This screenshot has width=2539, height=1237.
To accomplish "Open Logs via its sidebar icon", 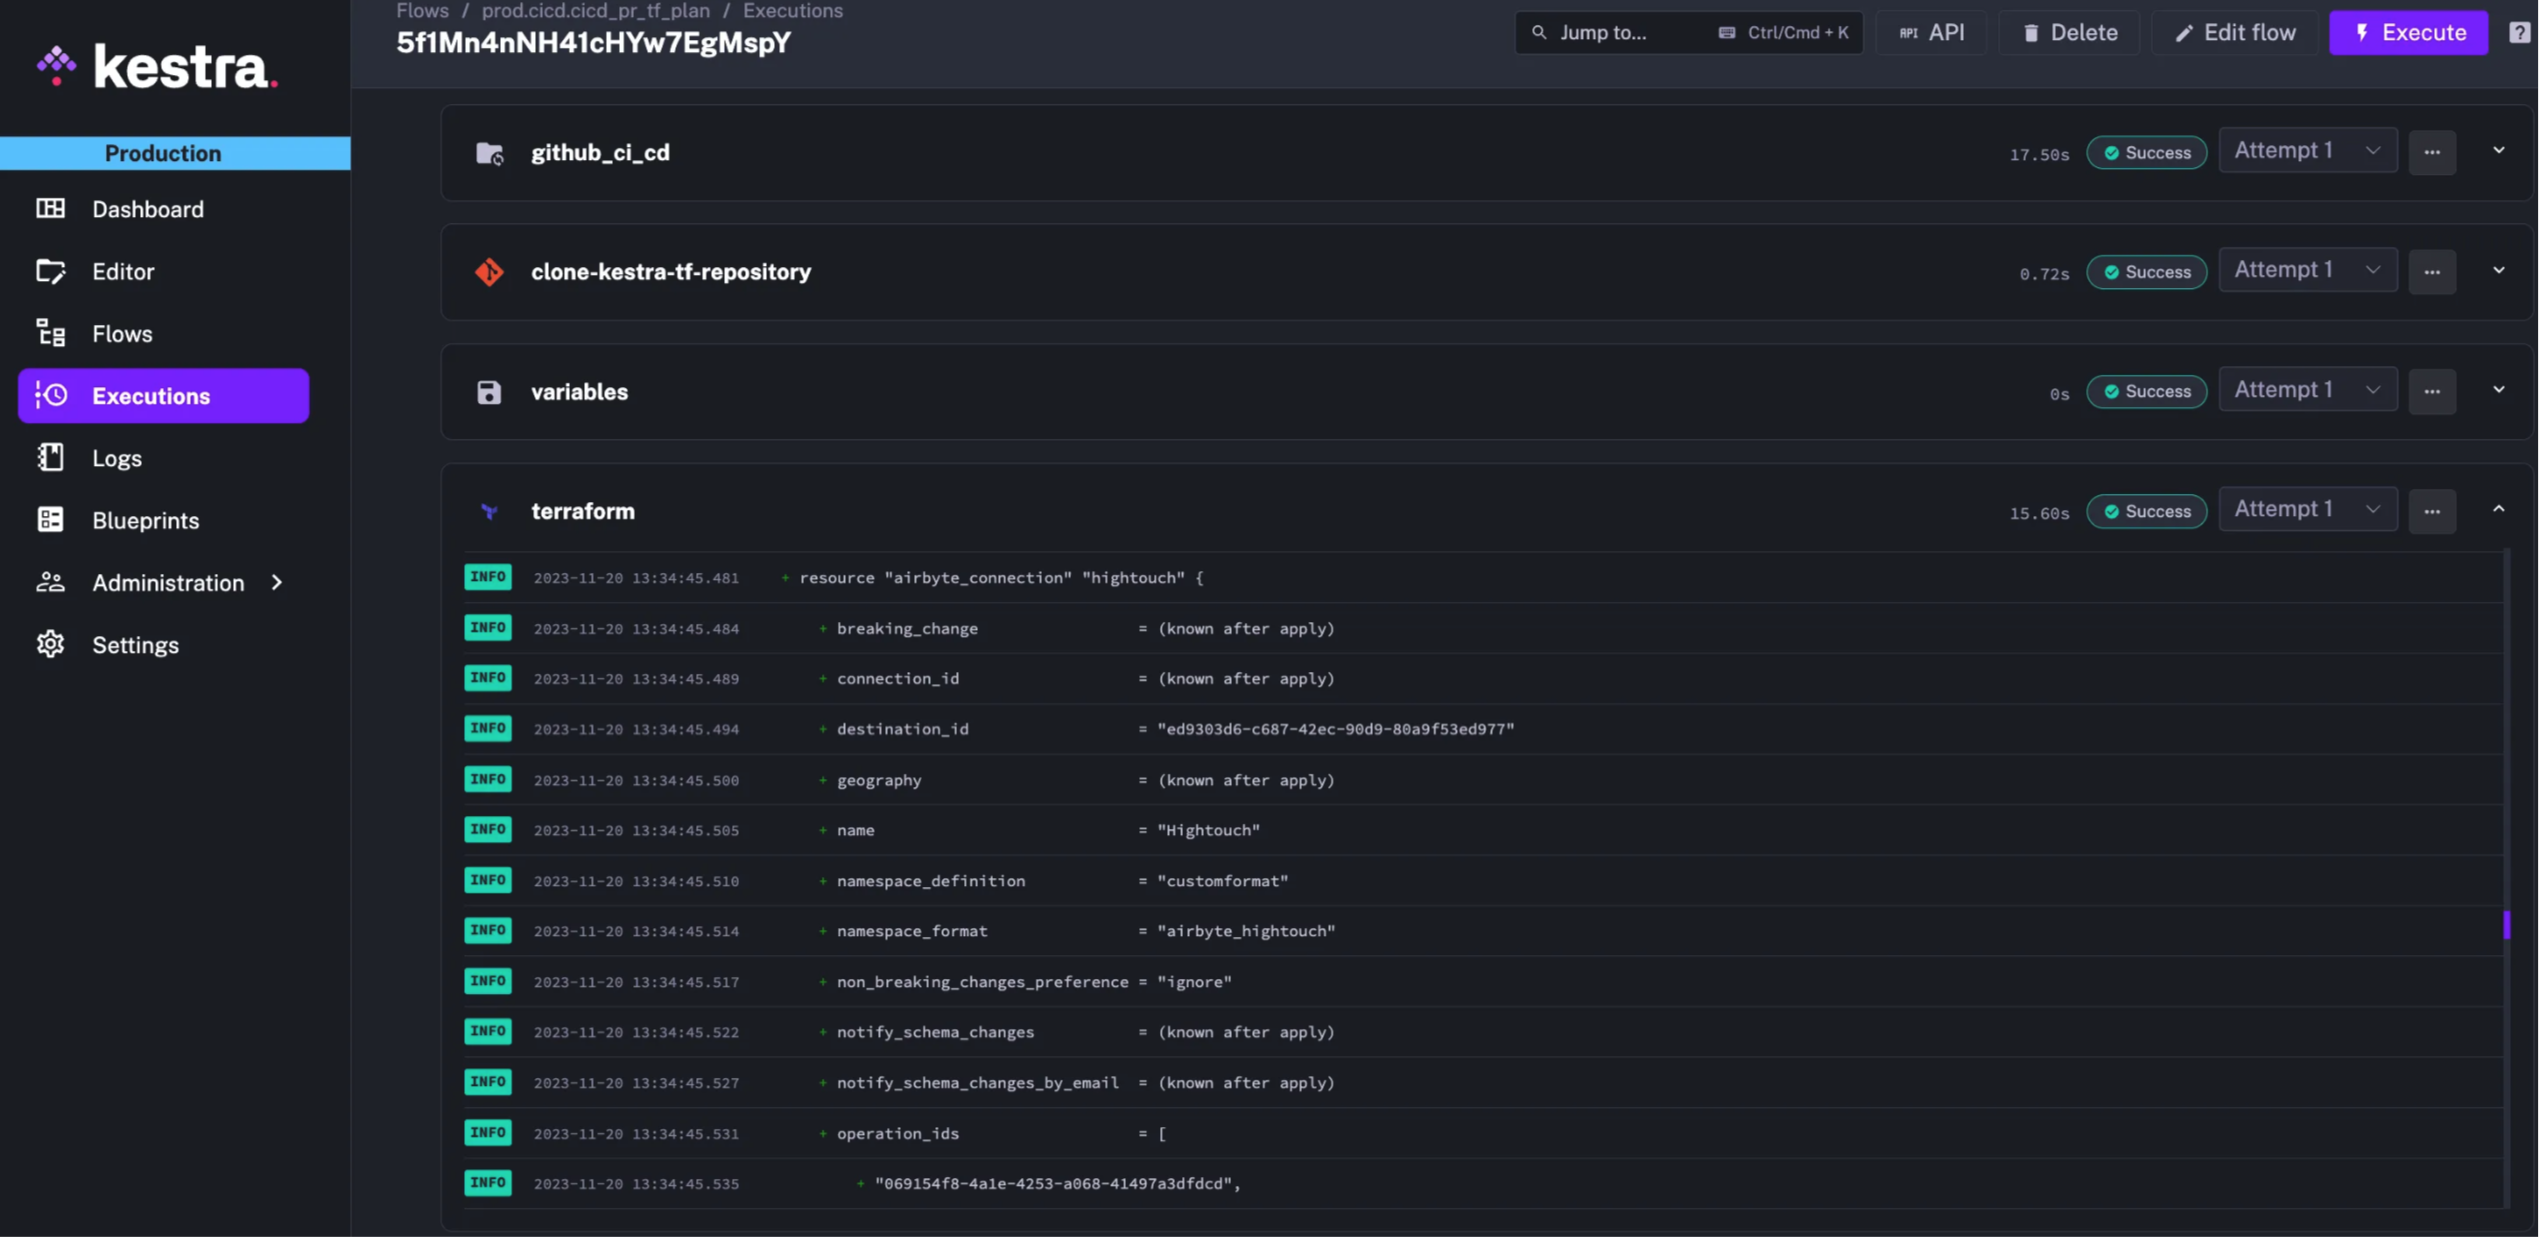I will [50, 457].
